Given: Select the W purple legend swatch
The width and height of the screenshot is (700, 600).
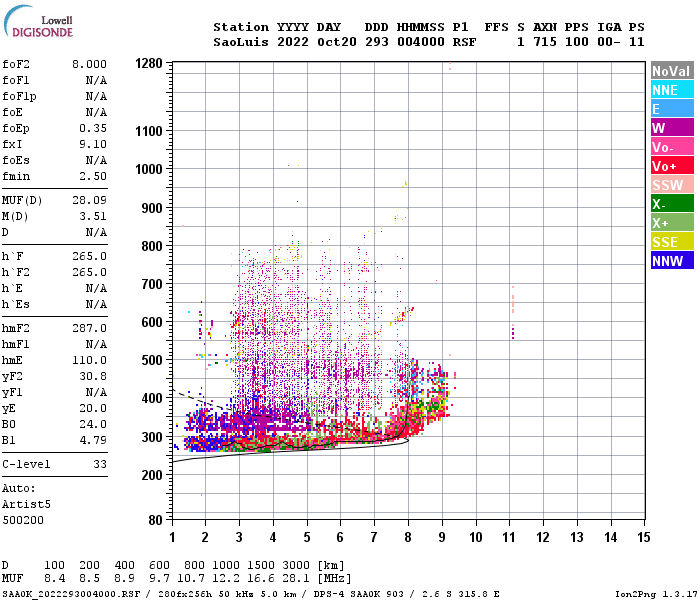Looking at the screenshot, I should coord(672,128).
